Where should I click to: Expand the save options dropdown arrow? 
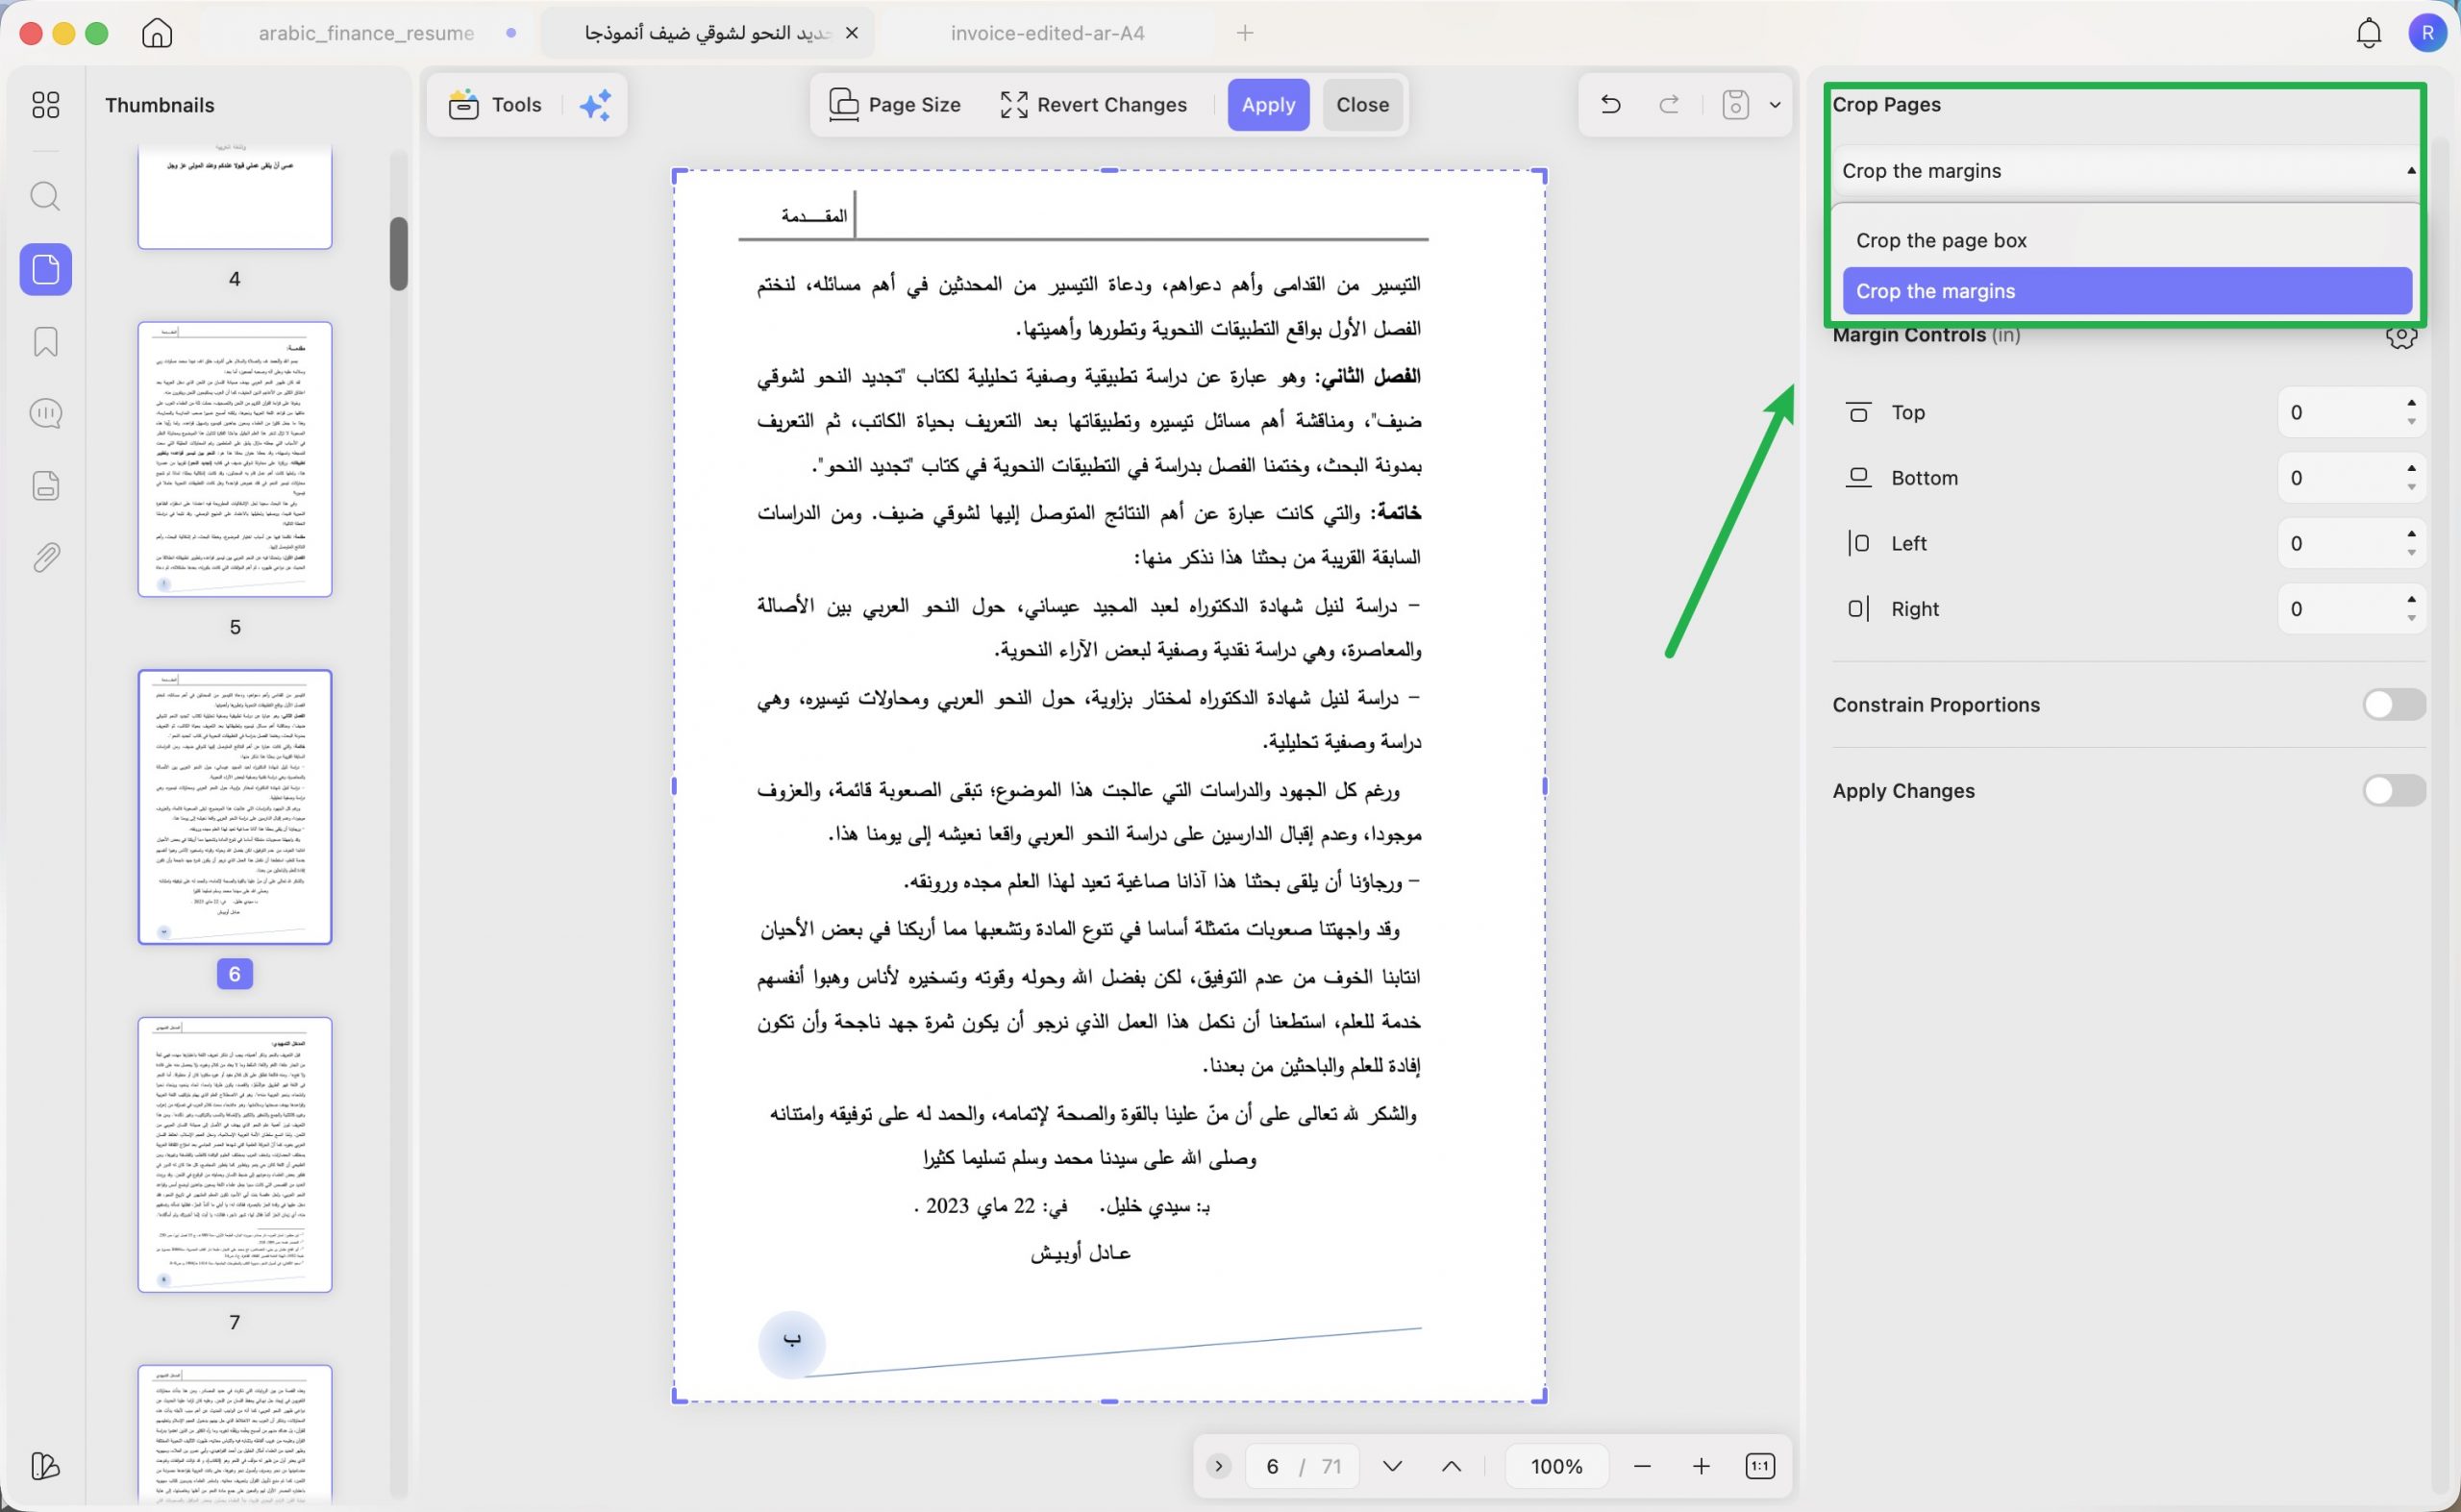(x=1775, y=104)
